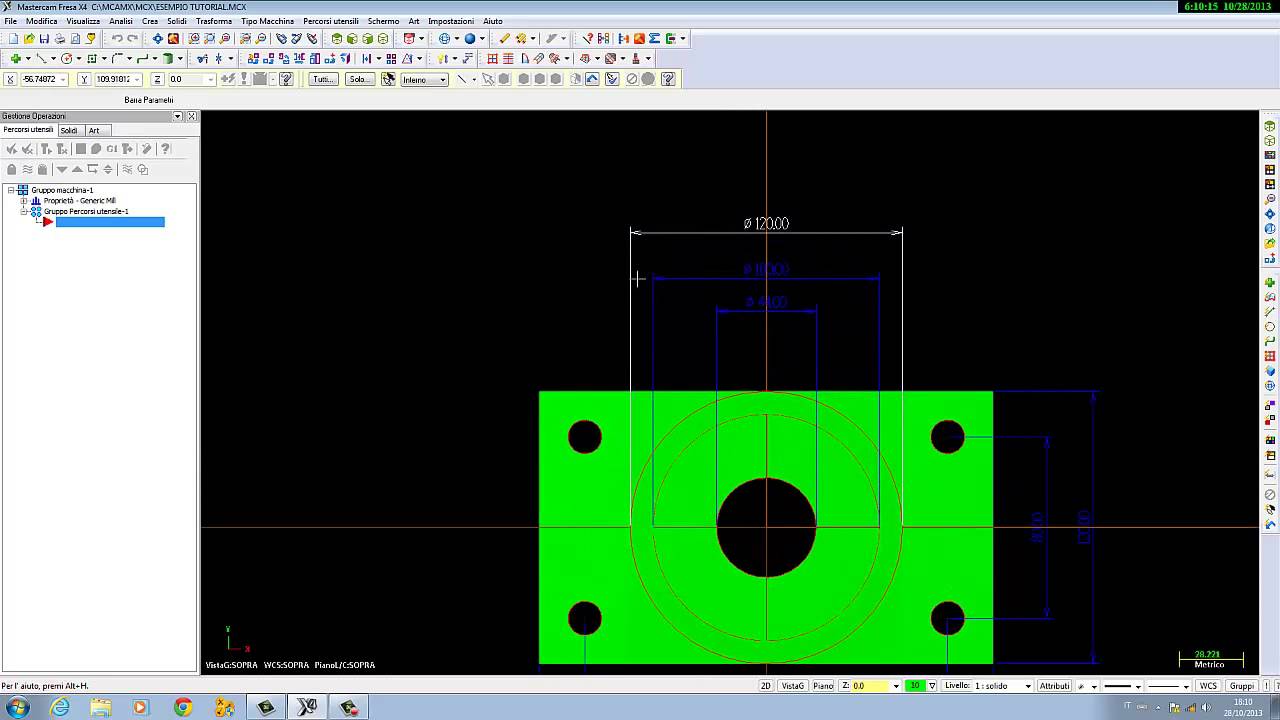Click the red arrow insert marker in tree
1280x720 pixels.
click(47, 222)
